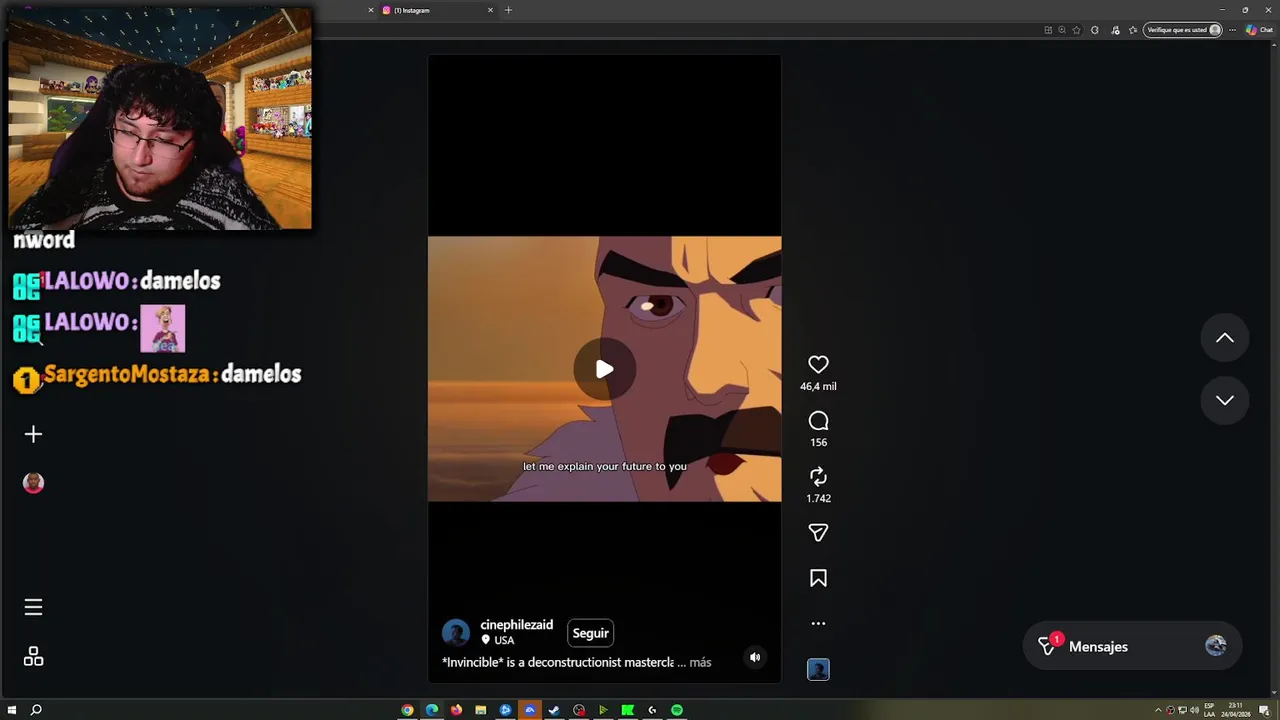The width and height of the screenshot is (1280, 720).
Task: Close the tab left of the Instagram tab
Action: coord(370,10)
